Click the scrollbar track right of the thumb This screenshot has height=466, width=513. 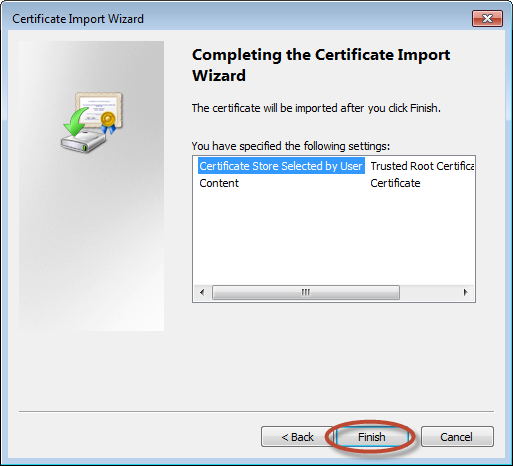(x=428, y=292)
